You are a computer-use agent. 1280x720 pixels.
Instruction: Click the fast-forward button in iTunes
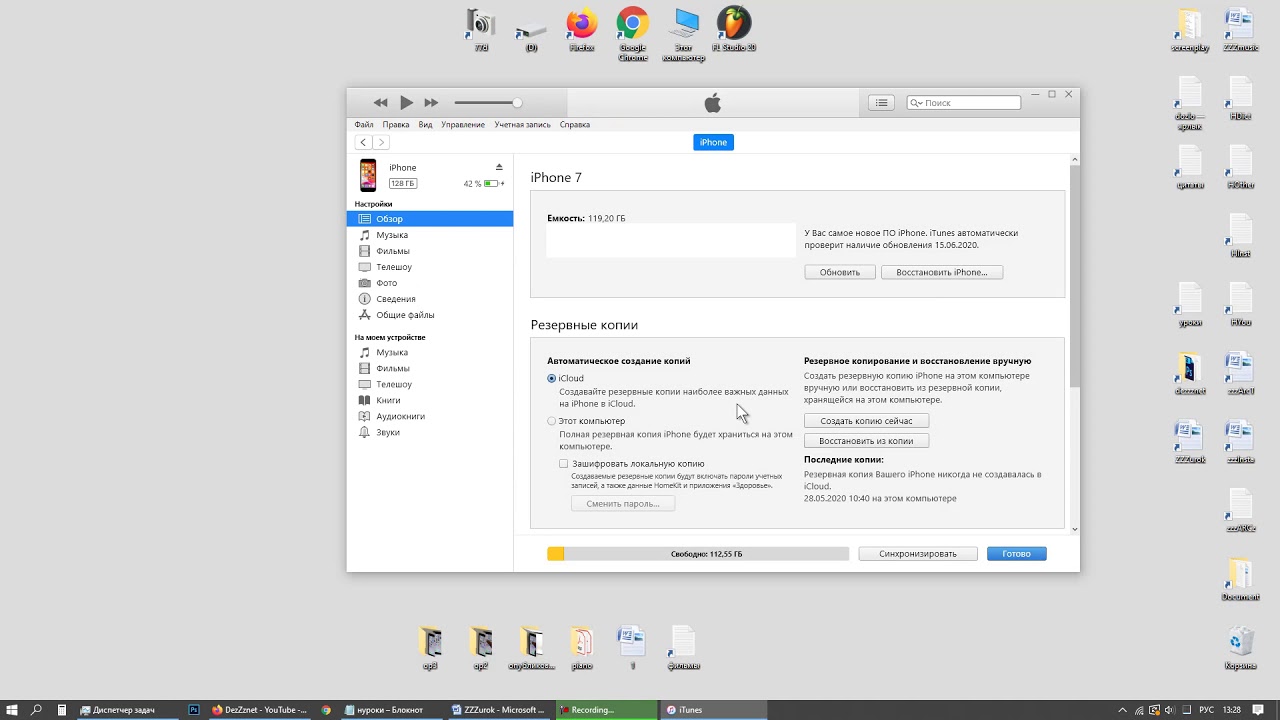431,103
